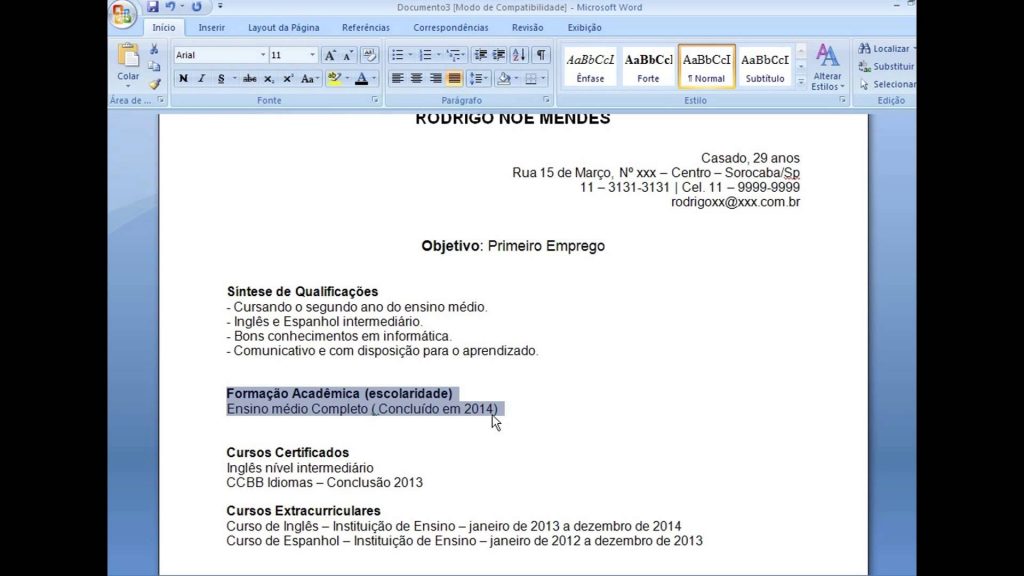Open the clipboard pane launcher

pos(161,100)
